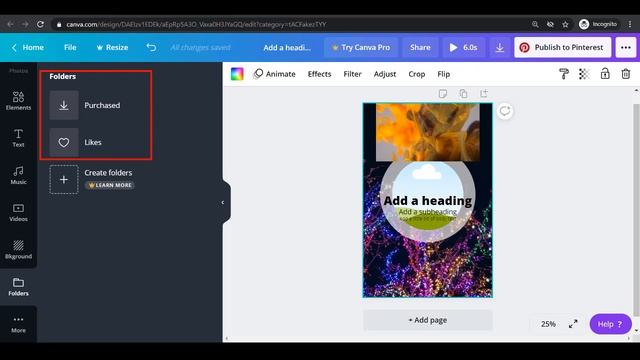Image resolution: width=640 pixels, height=360 pixels.
Task: Click the copy style paint roller icon
Action: (564, 74)
